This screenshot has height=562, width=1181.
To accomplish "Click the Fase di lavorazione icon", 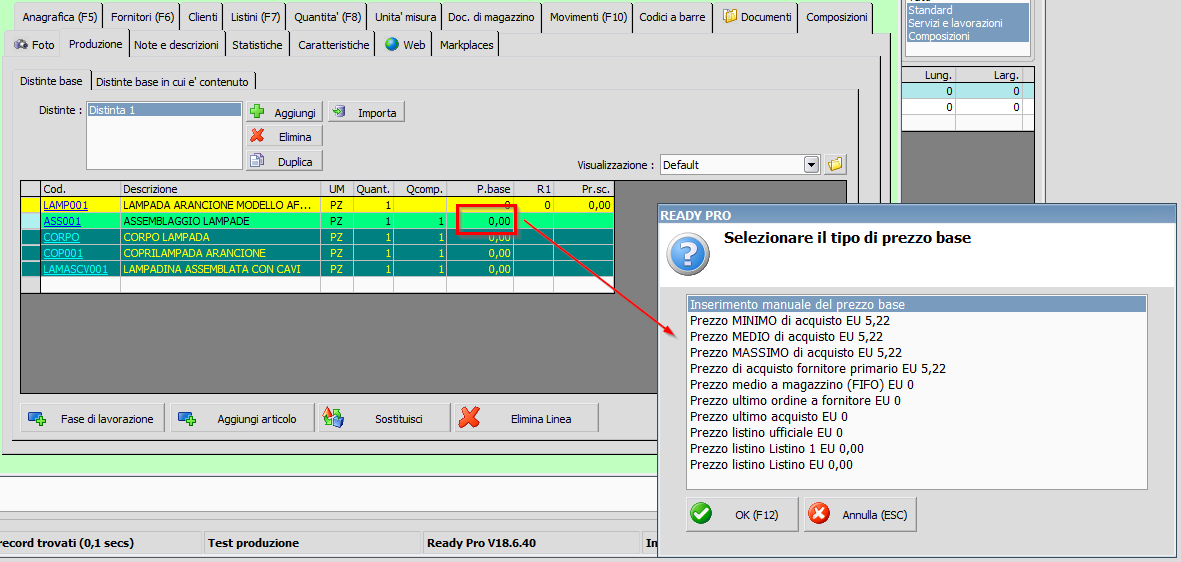I will coord(36,418).
